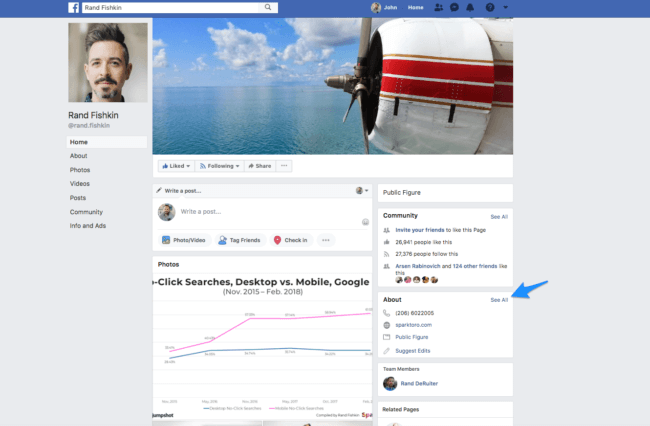This screenshot has width=650, height=426.
Task: Open the No-Click Searches chart photo
Action: click(262, 346)
